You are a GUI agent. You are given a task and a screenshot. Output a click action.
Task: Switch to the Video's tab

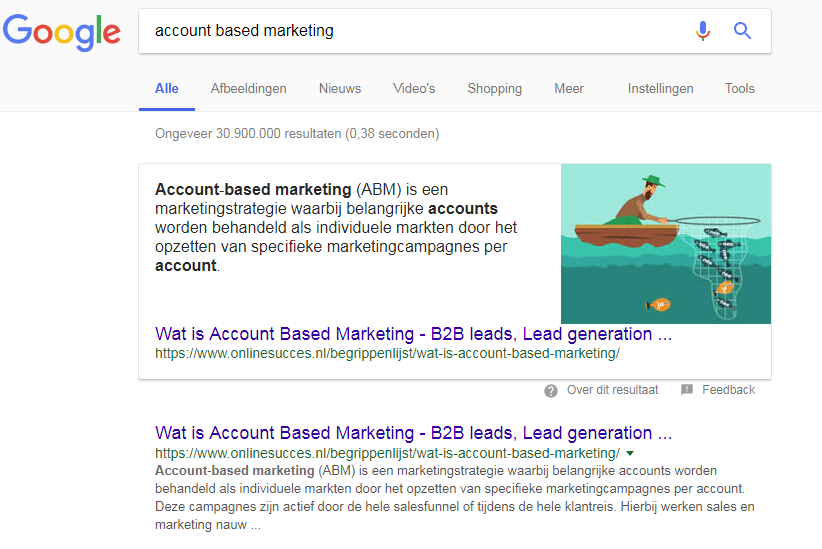(414, 89)
